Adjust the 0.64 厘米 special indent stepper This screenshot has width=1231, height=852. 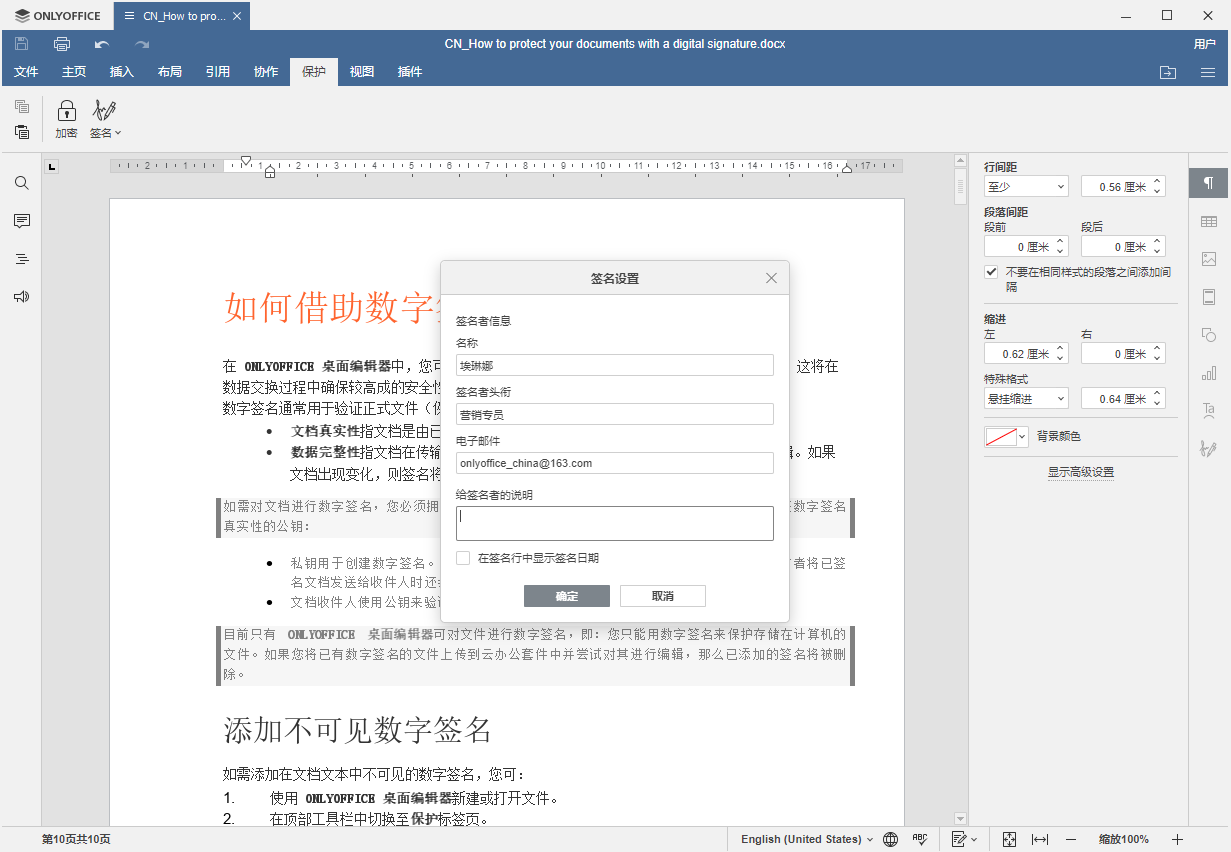coord(1158,399)
